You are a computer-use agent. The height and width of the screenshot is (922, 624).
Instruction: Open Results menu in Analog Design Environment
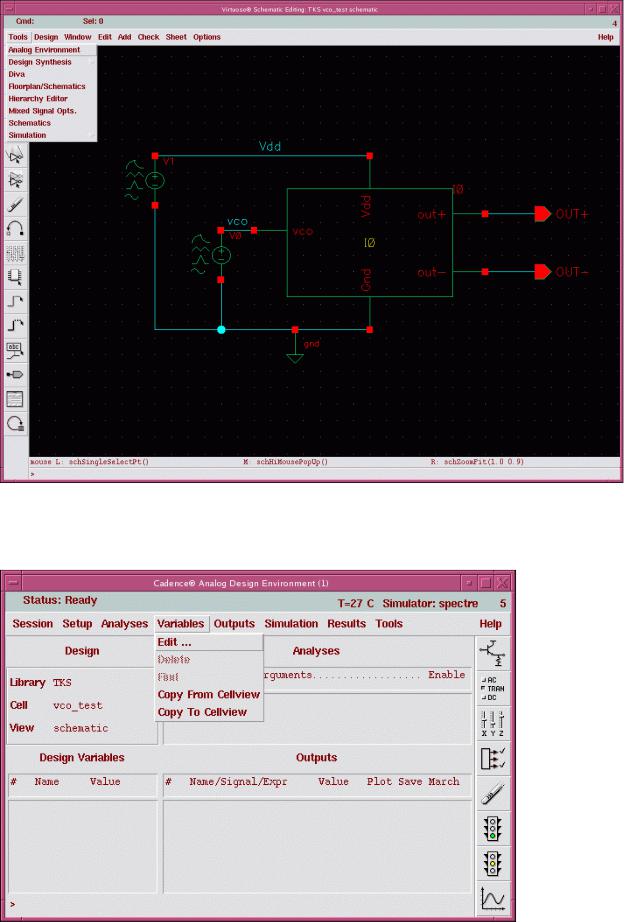point(346,623)
